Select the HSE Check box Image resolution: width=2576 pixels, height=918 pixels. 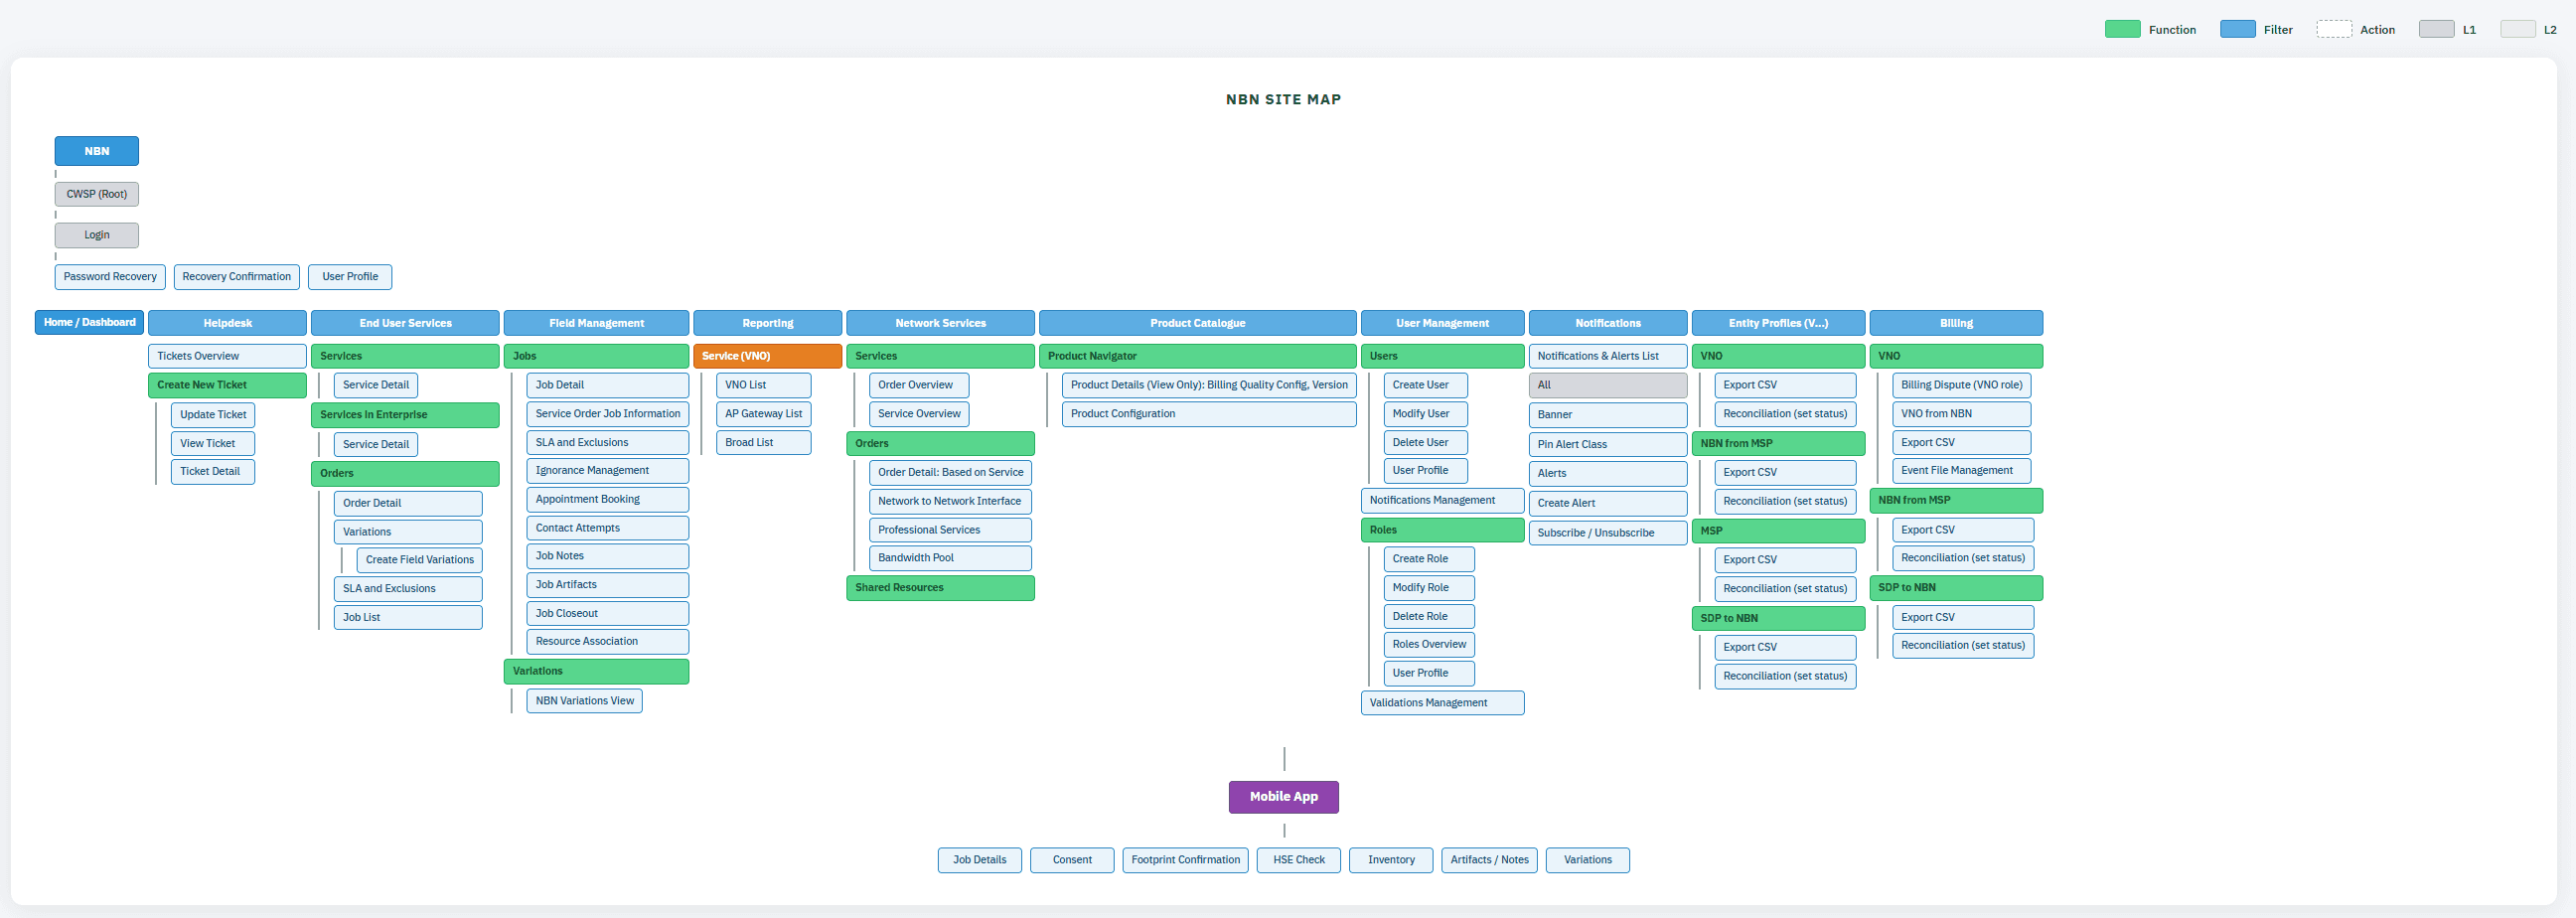1299,860
